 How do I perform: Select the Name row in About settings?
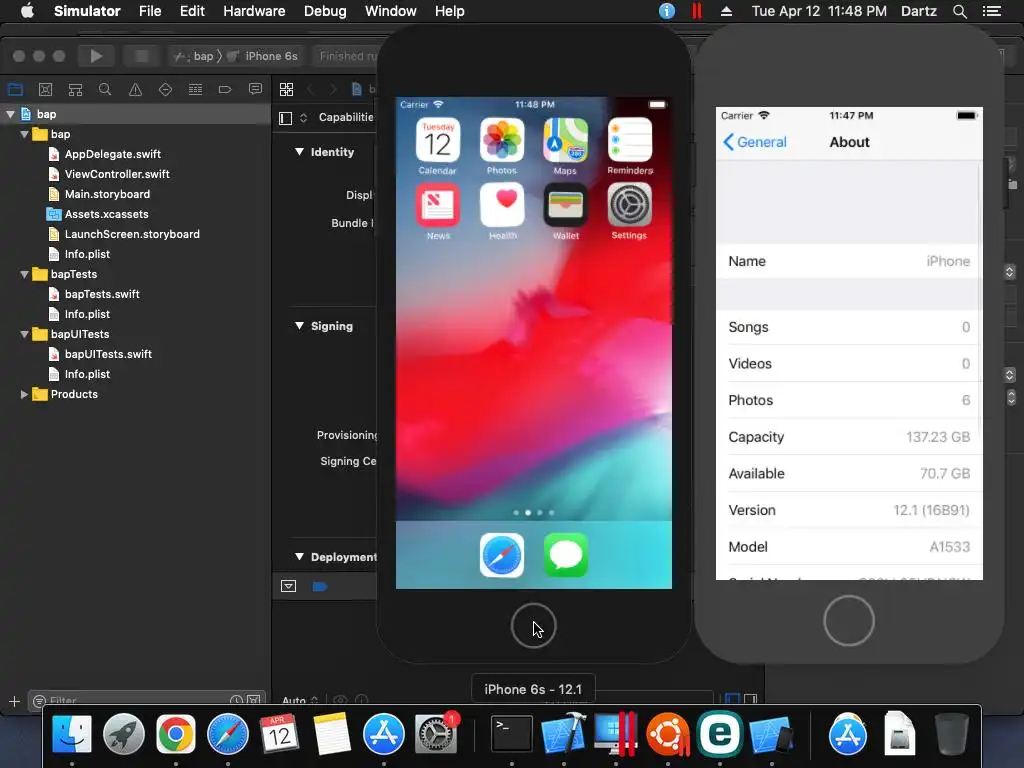[848, 261]
